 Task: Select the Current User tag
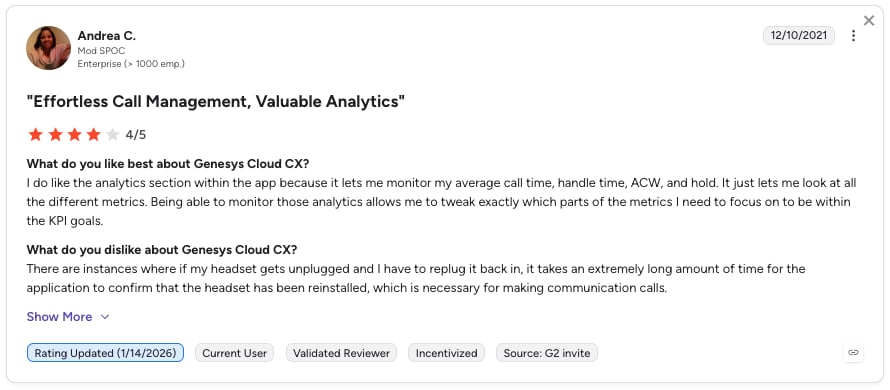(234, 353)
